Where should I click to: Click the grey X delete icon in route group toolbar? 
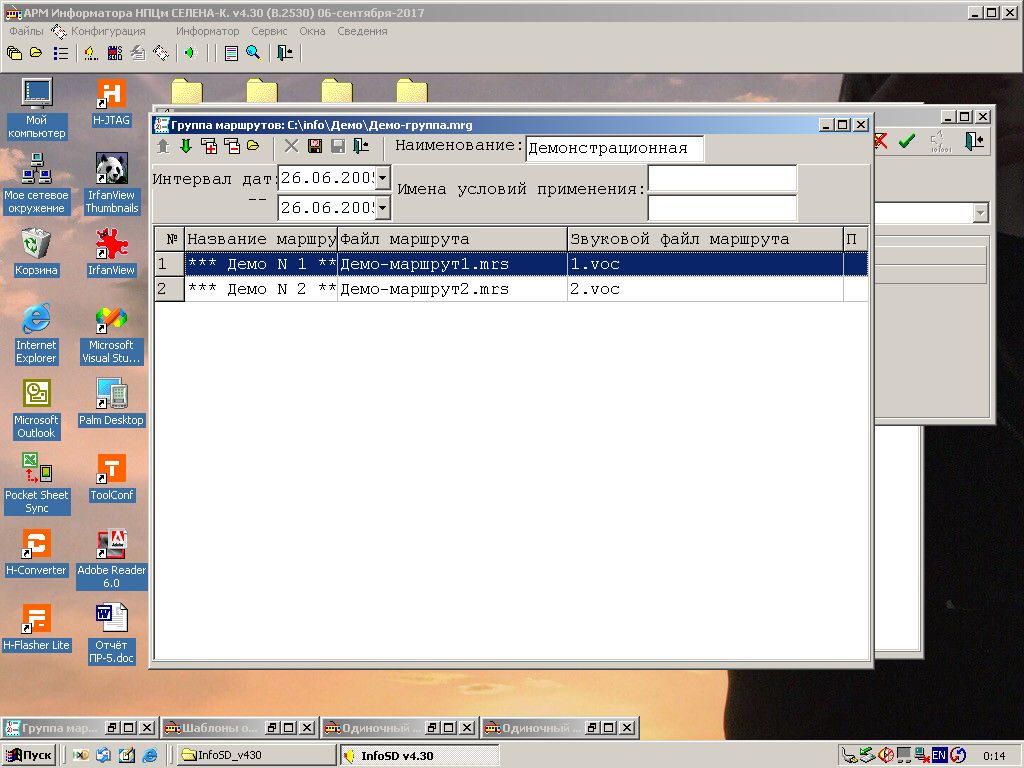coord(291,146)
